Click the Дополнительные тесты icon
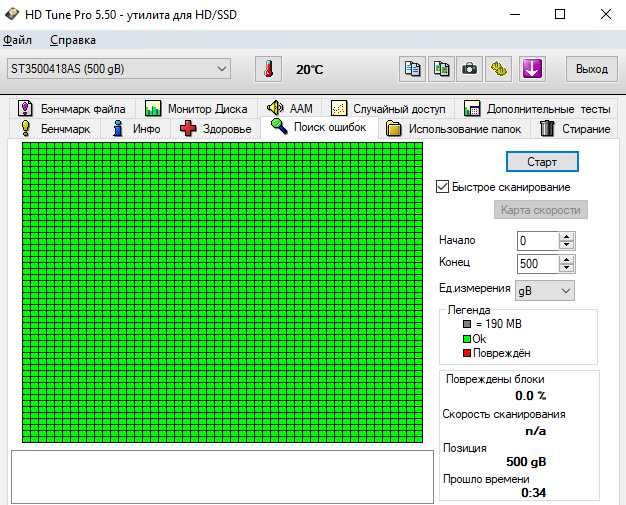The image size is (626, 505). pyautogui.click(x=472, y=108)
